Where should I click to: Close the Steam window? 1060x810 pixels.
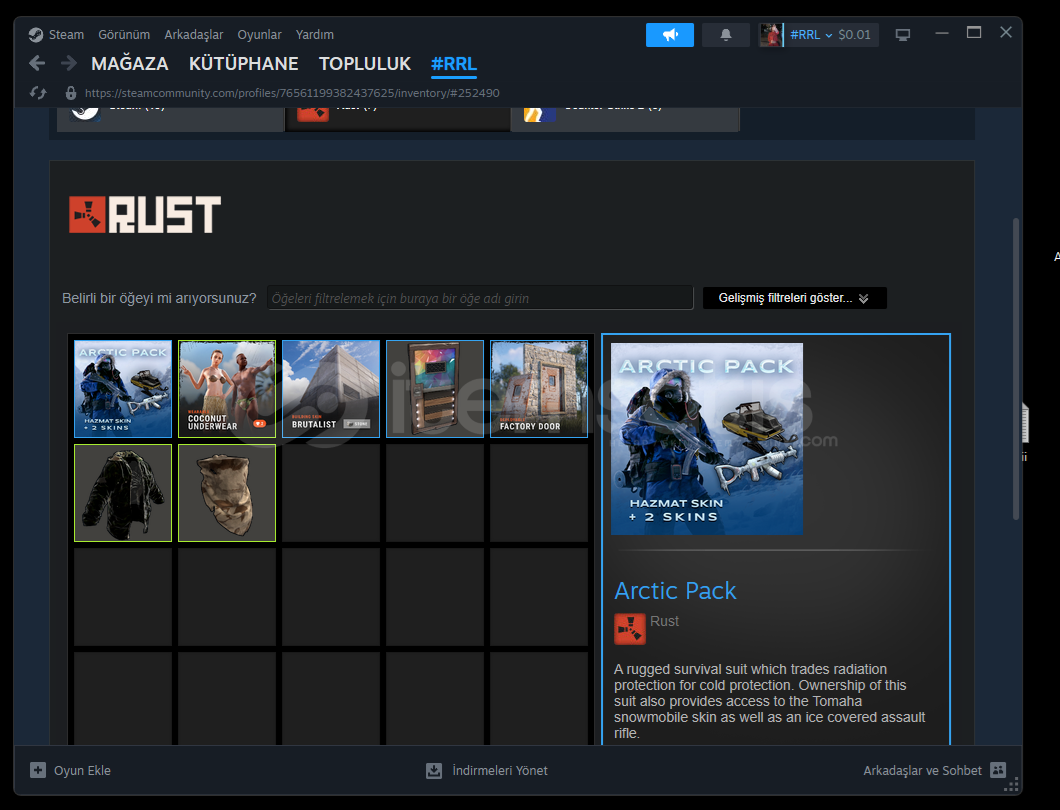(1006, 32)
